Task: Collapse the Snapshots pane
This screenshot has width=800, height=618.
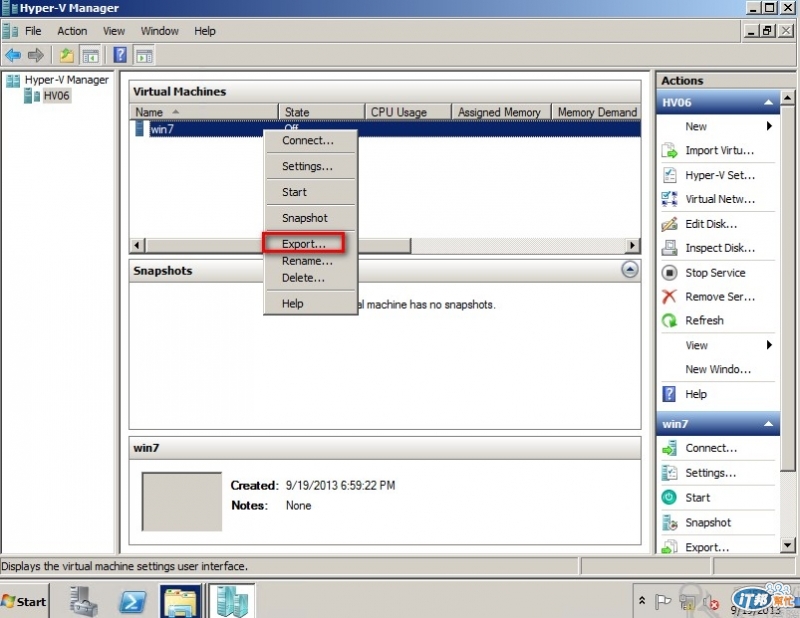Action: click(630, 270)
